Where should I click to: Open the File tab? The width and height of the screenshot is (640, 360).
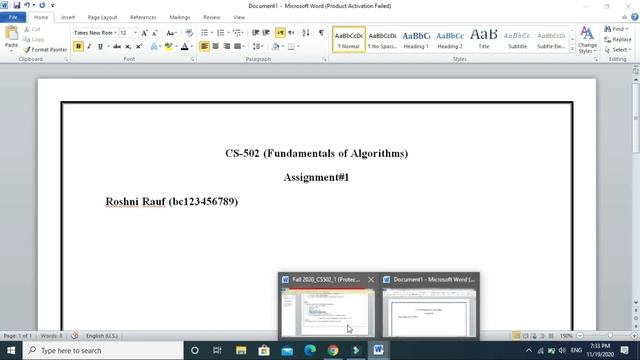(x=13, y=17)
